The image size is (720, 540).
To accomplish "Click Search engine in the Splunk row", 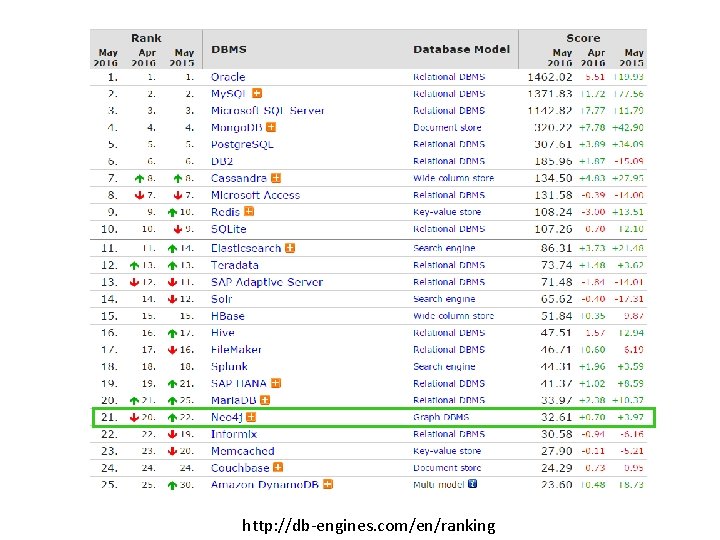I will coord(444,366).
